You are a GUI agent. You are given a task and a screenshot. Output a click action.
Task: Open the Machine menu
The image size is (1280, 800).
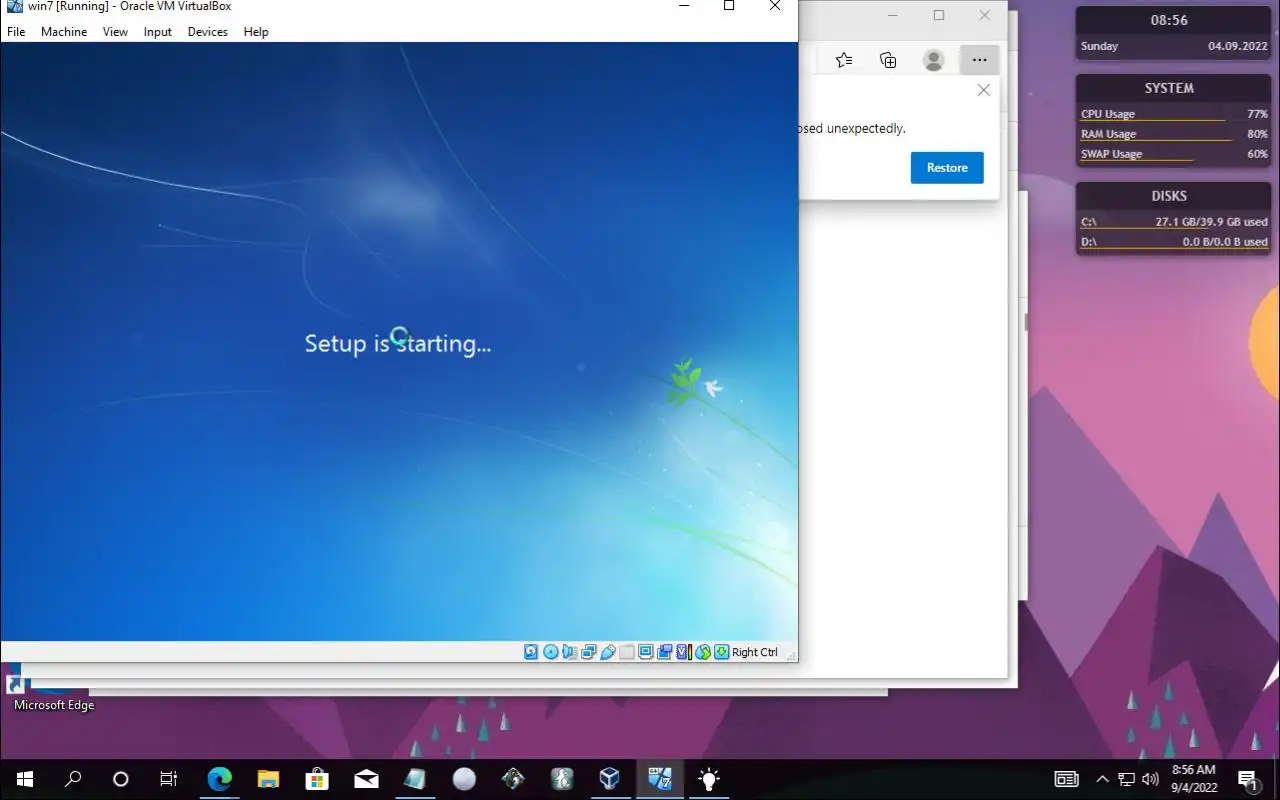pos(64,32)
